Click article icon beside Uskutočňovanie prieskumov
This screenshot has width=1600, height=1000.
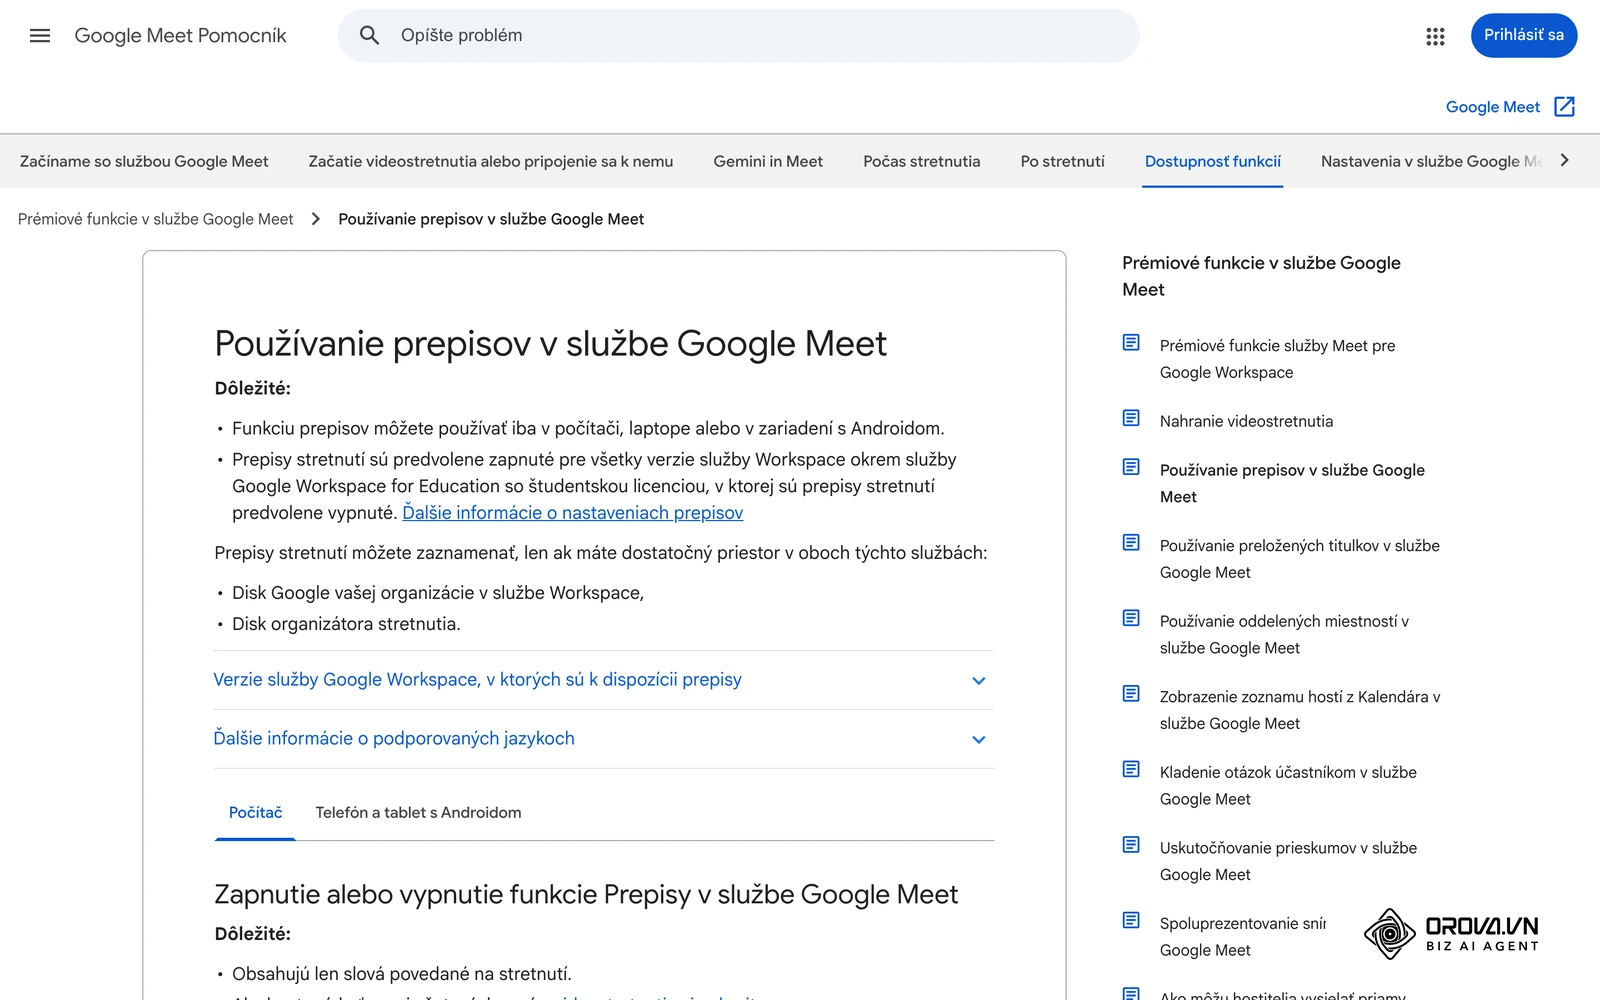(x=1131, y=845)
